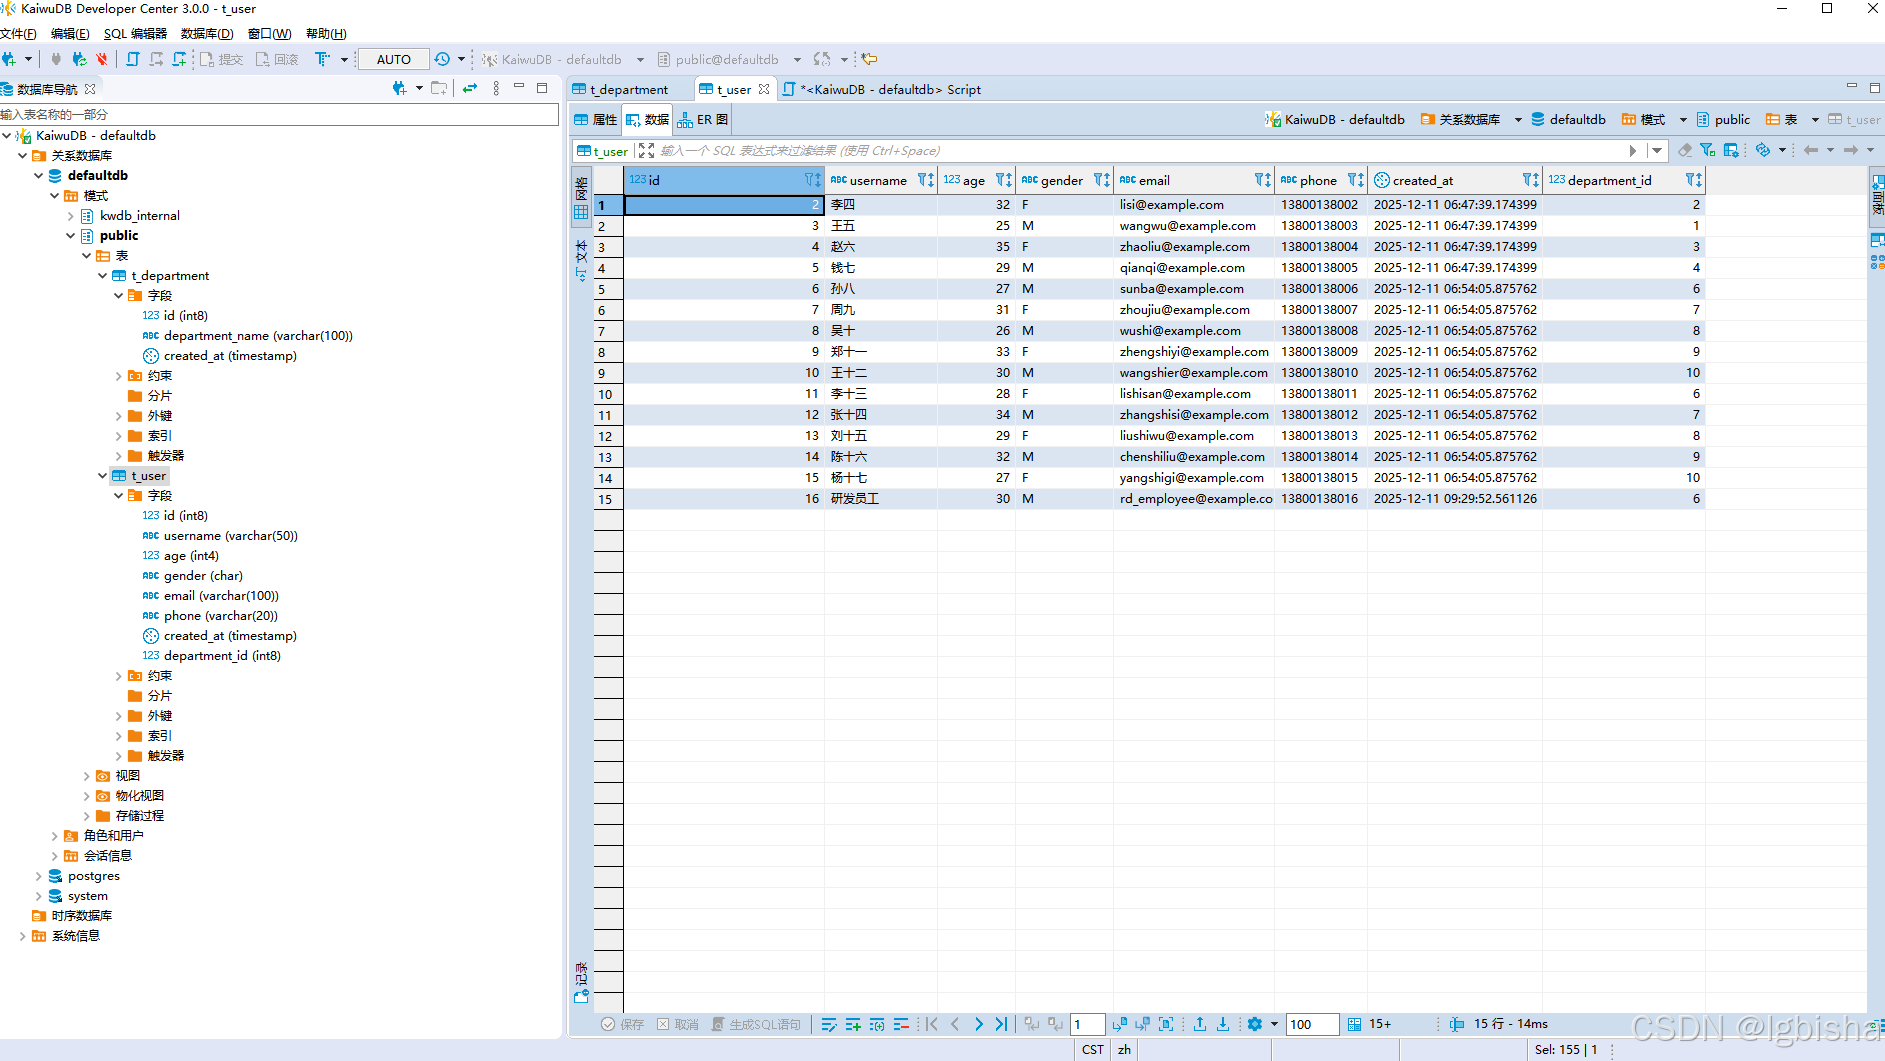The width and height of the screenshot is (1885, 1061).
Task: Open the settings gear dropdown in bottom toolbar
Action: (1274, 1024)
